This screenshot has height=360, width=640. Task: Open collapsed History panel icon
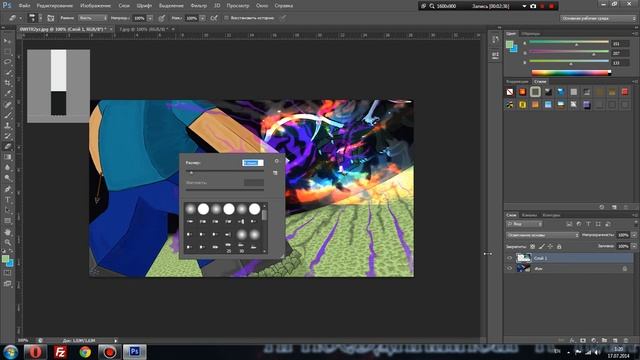tap(495, 40)
